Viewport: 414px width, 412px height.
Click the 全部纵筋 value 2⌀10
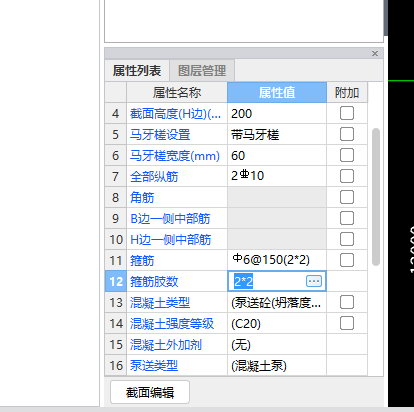[277, 176]
